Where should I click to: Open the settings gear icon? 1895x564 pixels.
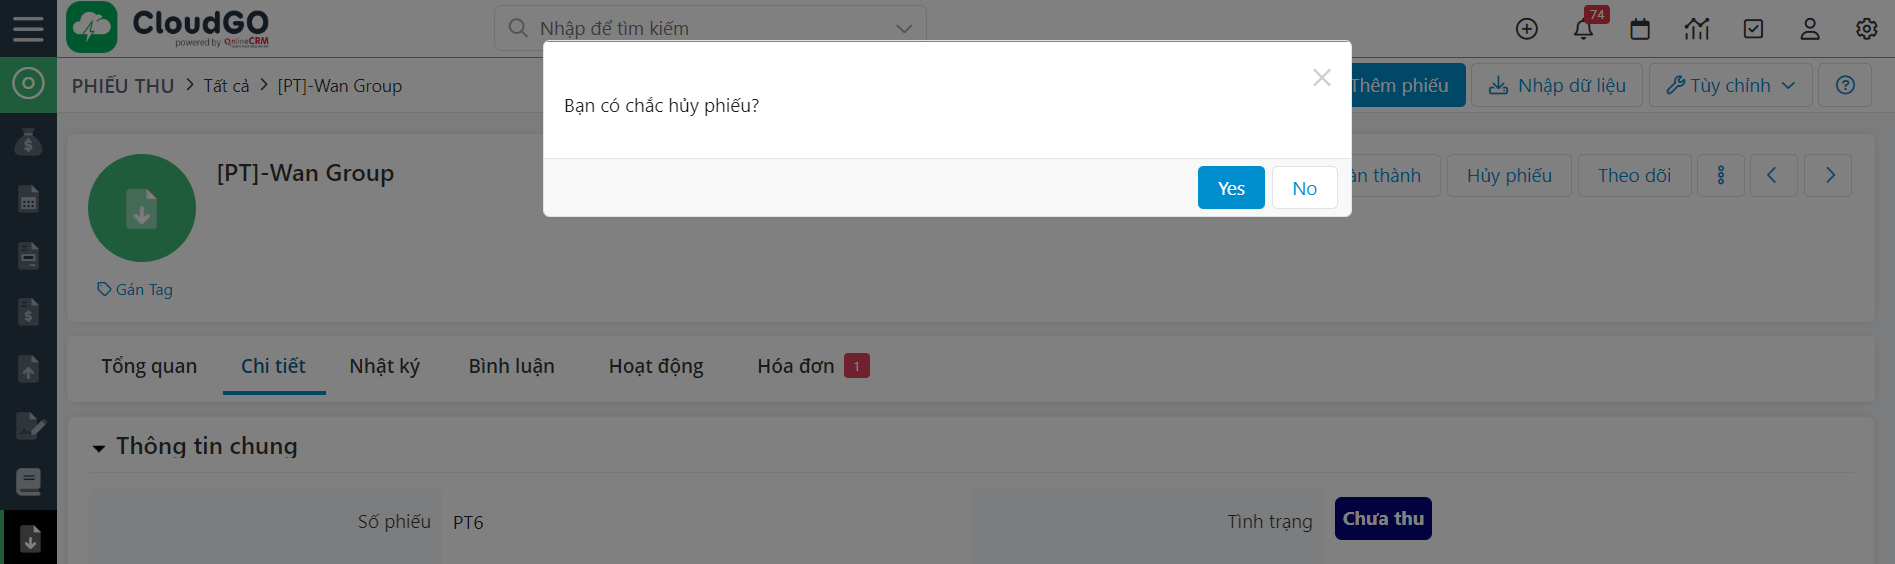pos(1866,29)
